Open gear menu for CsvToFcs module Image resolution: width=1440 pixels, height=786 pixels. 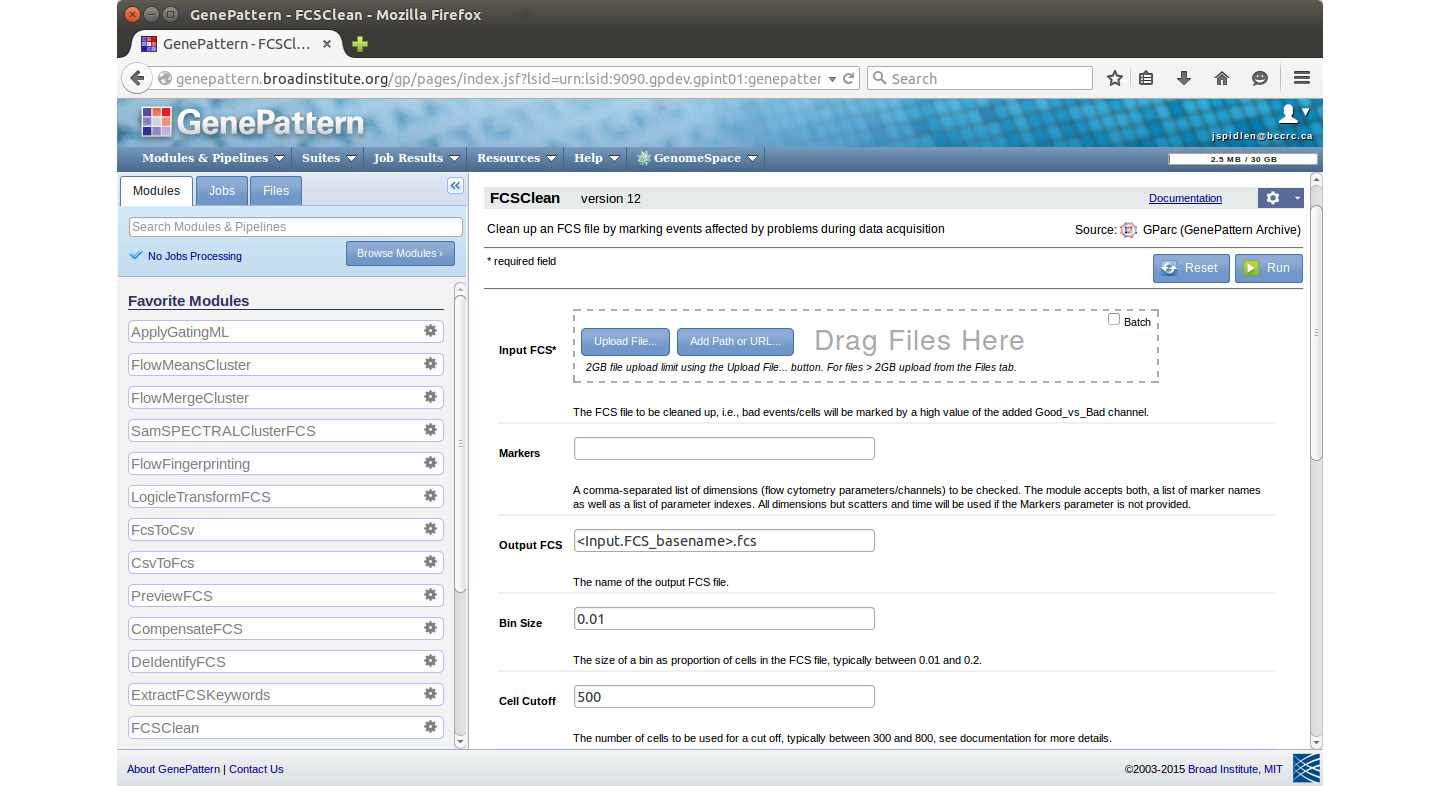(430, 562)
